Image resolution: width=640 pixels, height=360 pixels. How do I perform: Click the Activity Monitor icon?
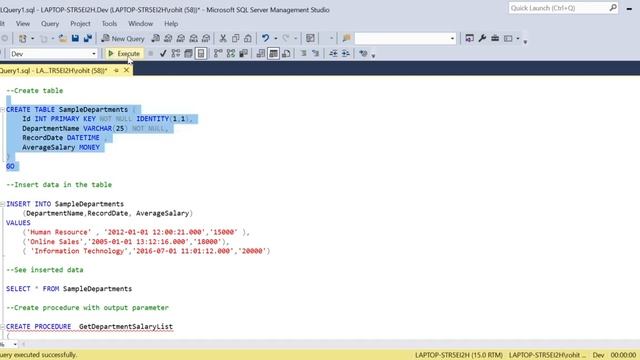(x=310, y=38)
